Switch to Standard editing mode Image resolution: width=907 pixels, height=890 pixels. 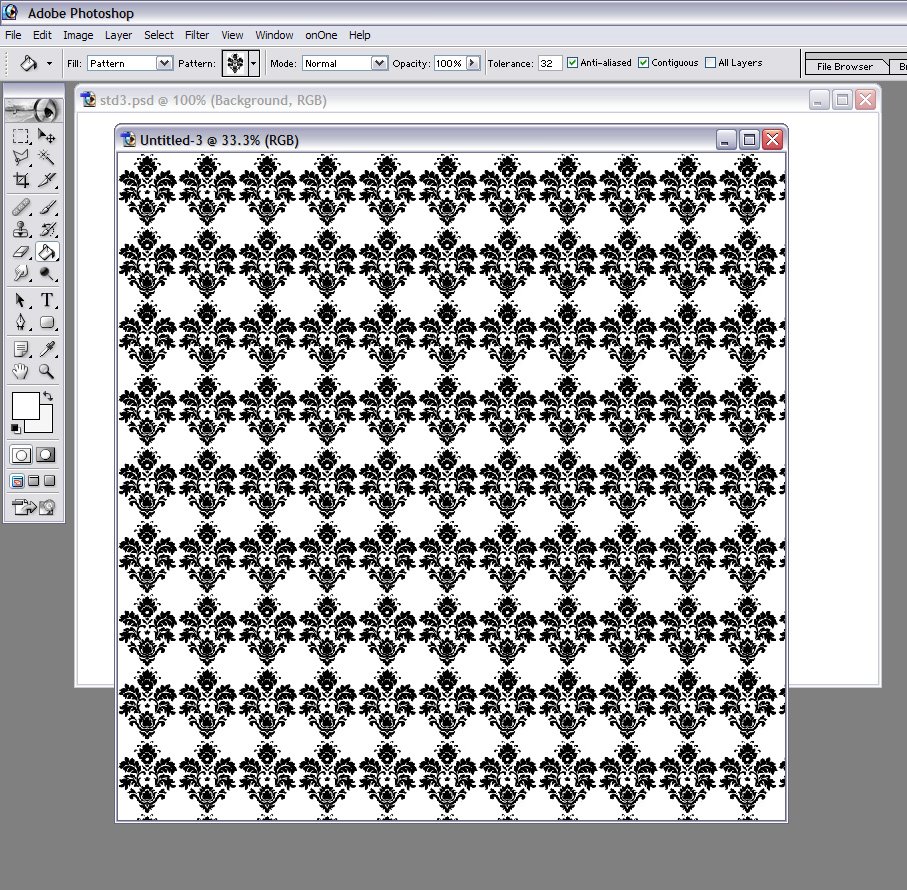pos(21,455)
